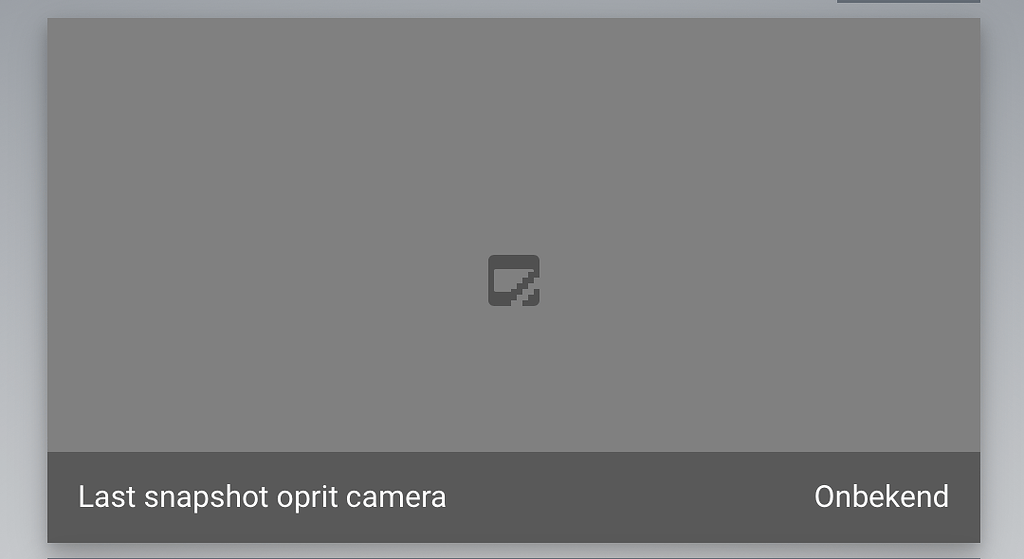The width and height of the screenshot is (1024, 559).
Task: Click the empty dashboard background right of card
Action: click(x=1002, y=280)
